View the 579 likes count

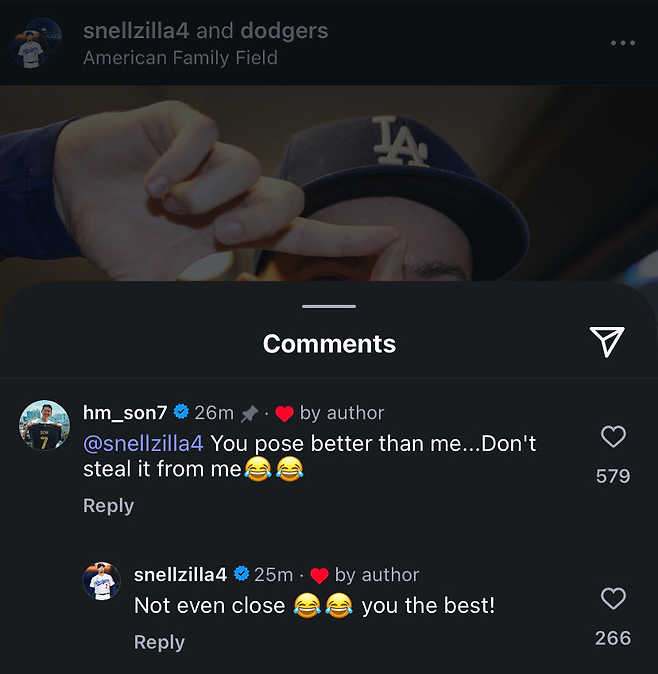pos(613,476)
